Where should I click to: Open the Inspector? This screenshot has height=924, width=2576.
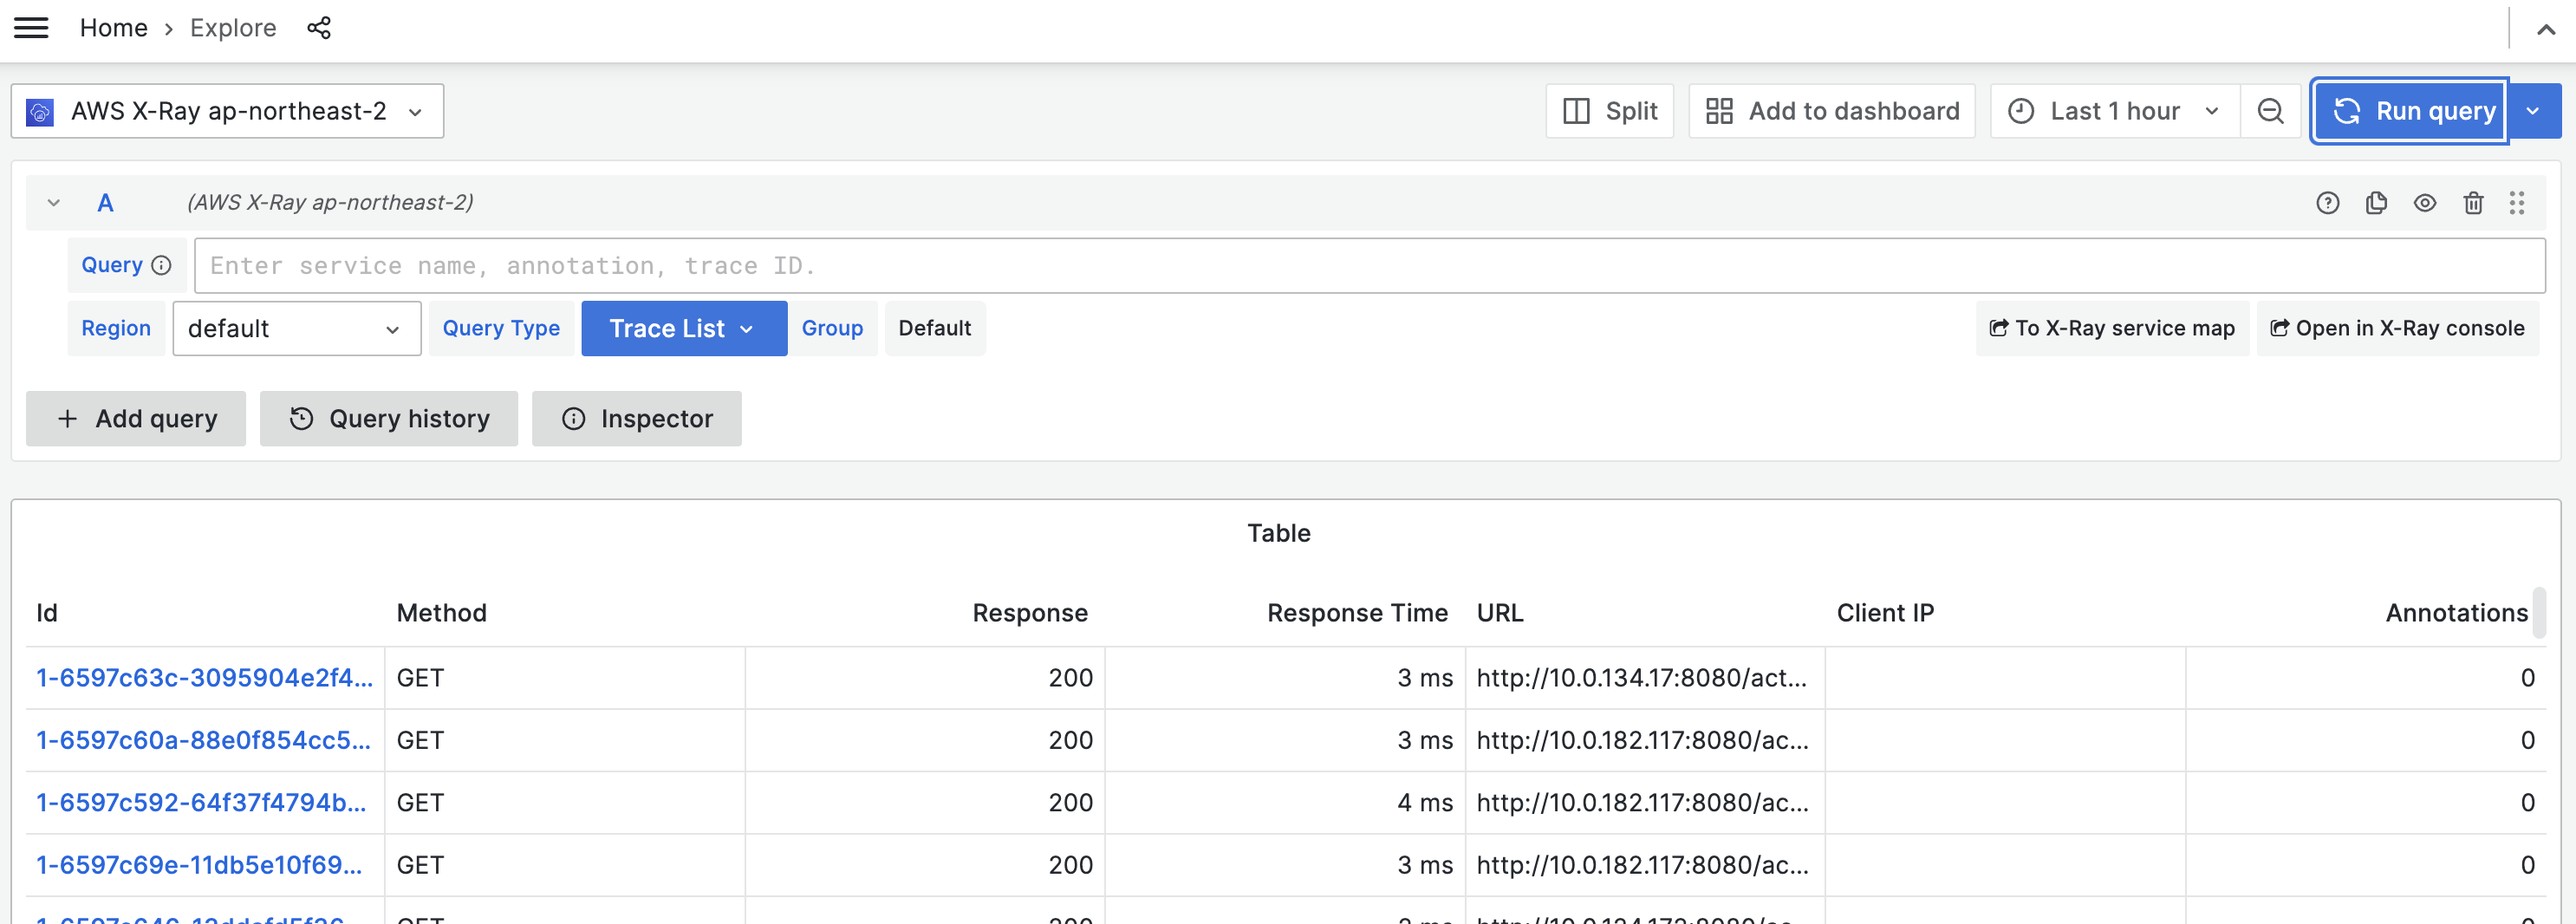tap(637, 419)
